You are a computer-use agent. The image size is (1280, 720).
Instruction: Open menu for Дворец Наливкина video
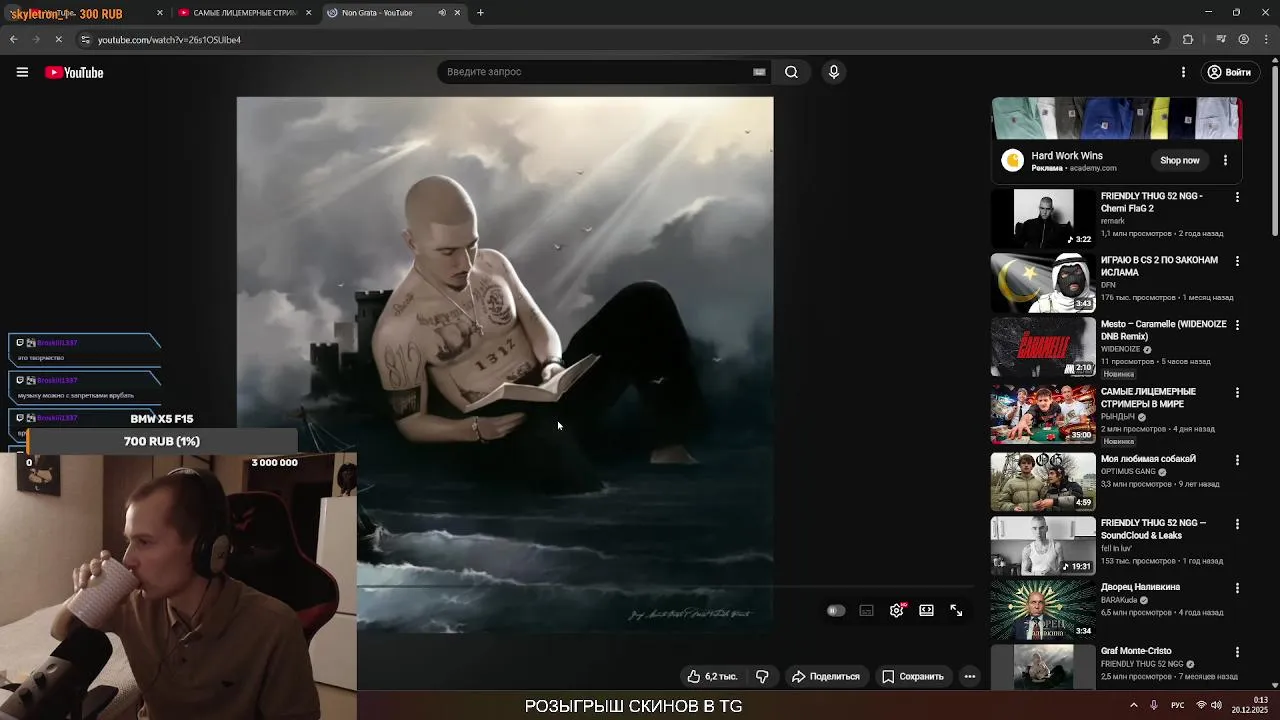click(1237, 588)
